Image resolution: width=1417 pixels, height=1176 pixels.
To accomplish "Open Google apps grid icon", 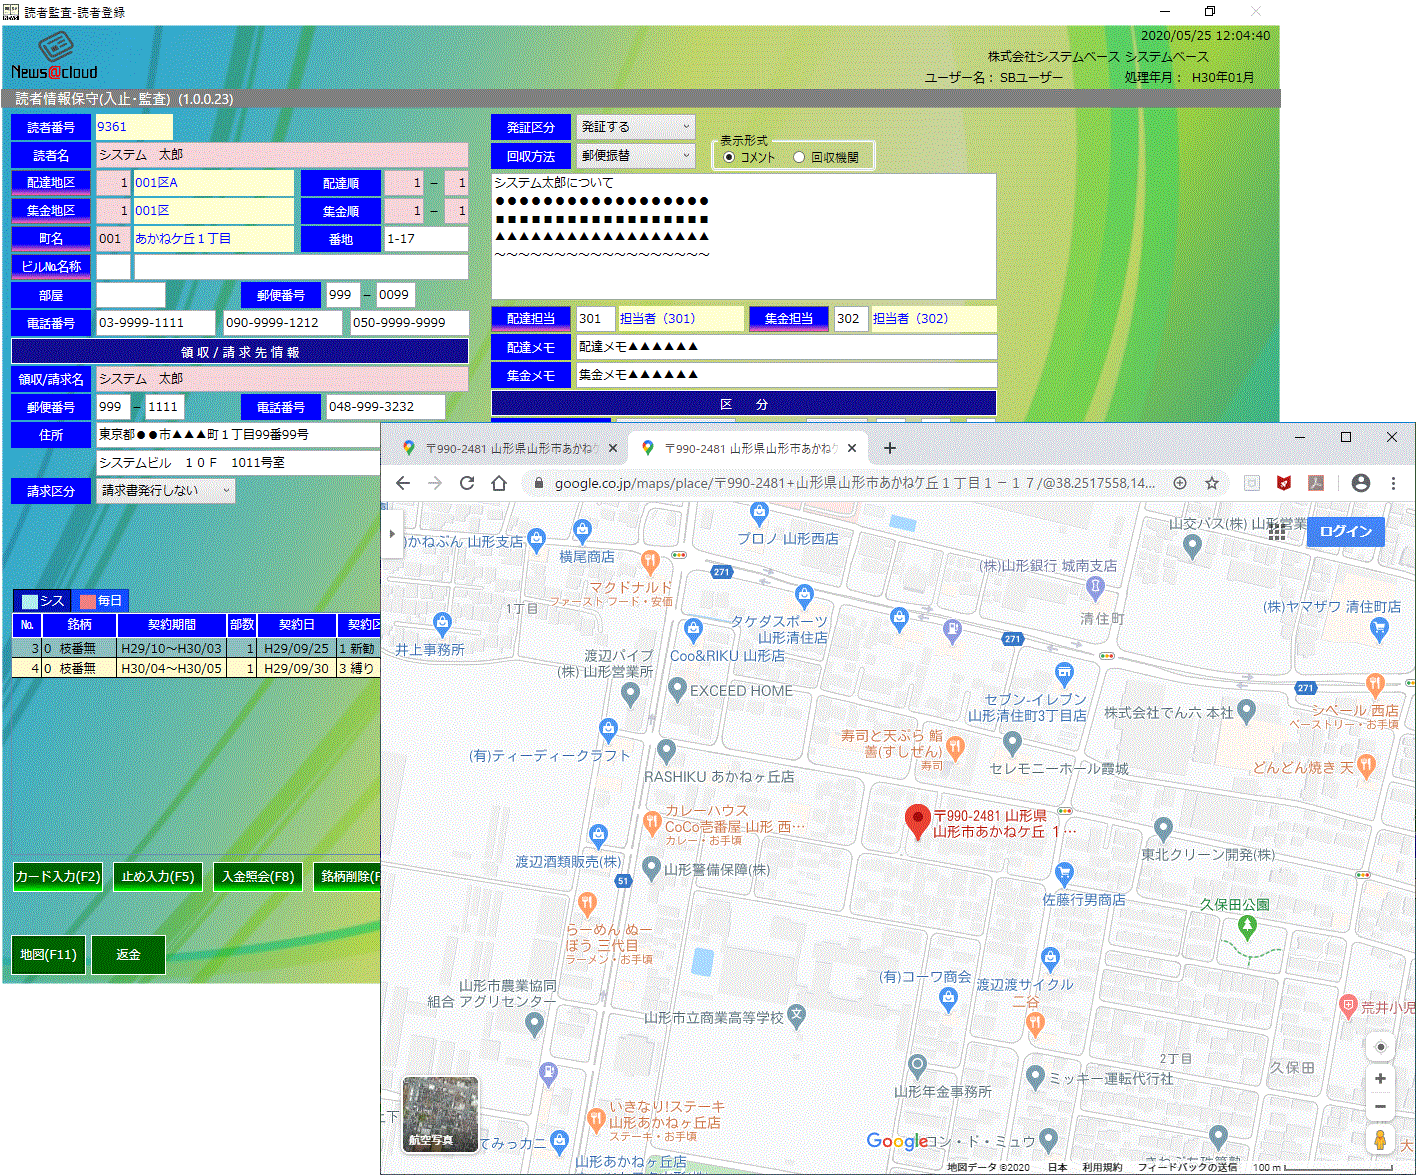I will coord(1277,532).
